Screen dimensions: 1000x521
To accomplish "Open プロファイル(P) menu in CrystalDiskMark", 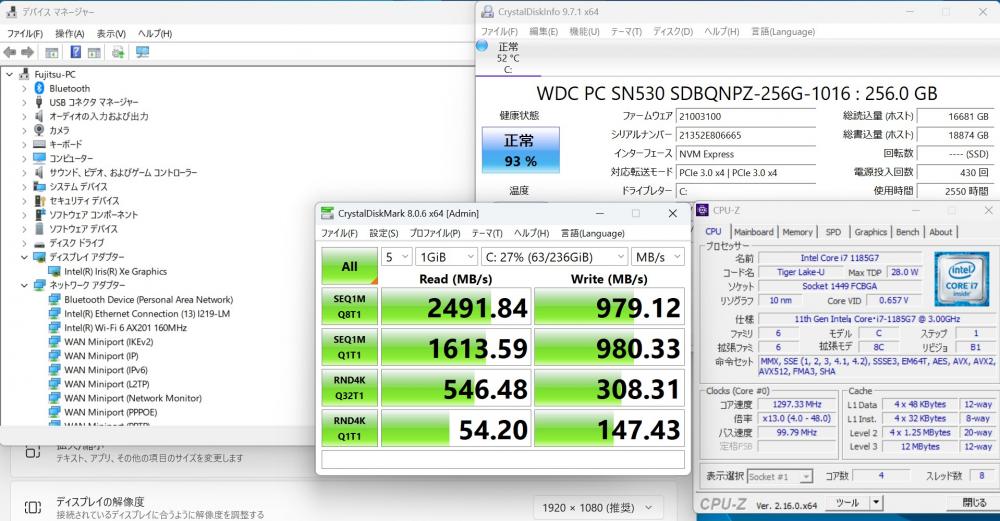I will [434, 233].
